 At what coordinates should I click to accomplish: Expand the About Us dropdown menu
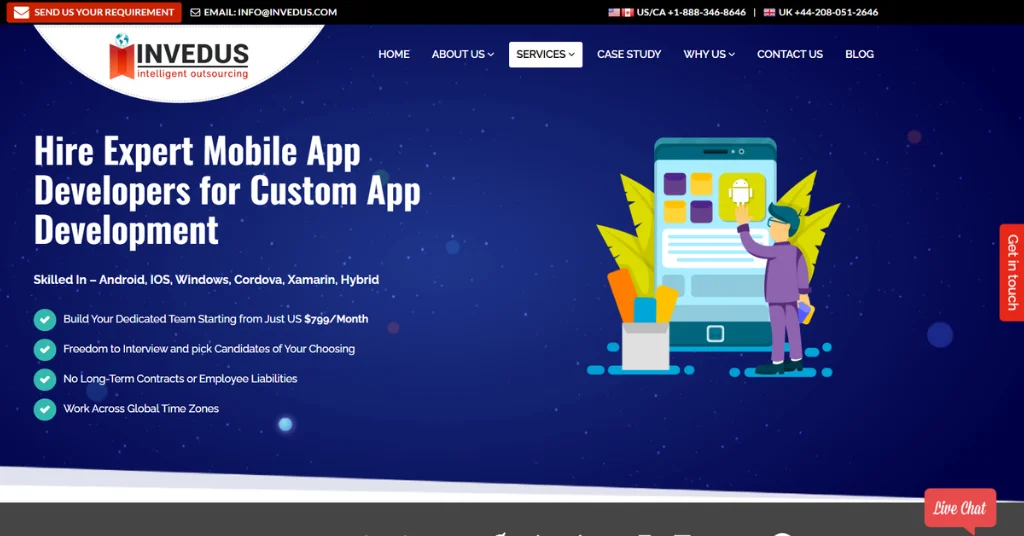462,54
